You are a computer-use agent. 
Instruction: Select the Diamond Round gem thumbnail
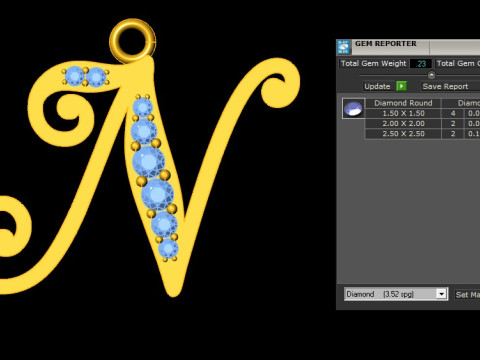[353, 108]
